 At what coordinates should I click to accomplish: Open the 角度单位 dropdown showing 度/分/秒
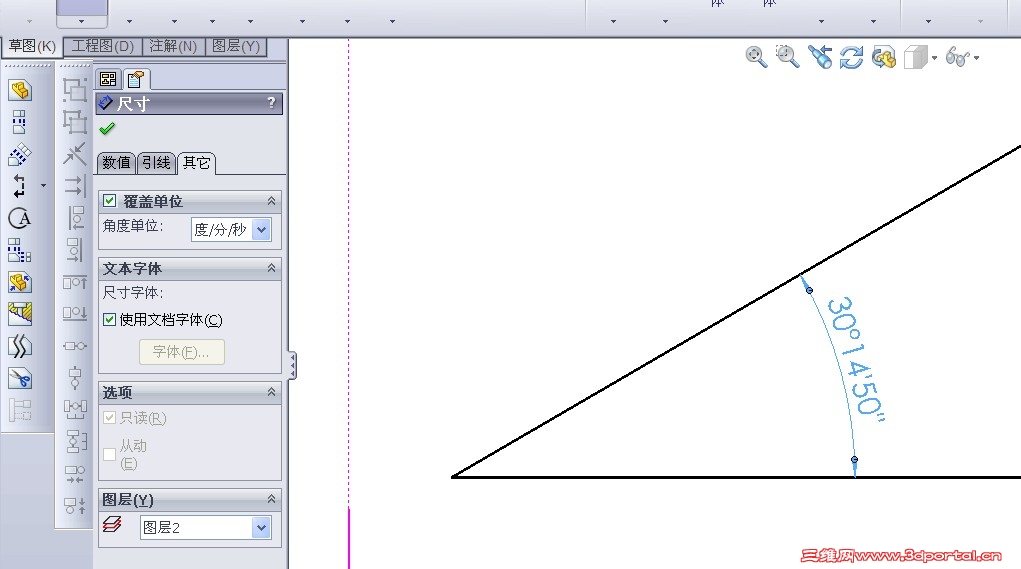(262, 229)
